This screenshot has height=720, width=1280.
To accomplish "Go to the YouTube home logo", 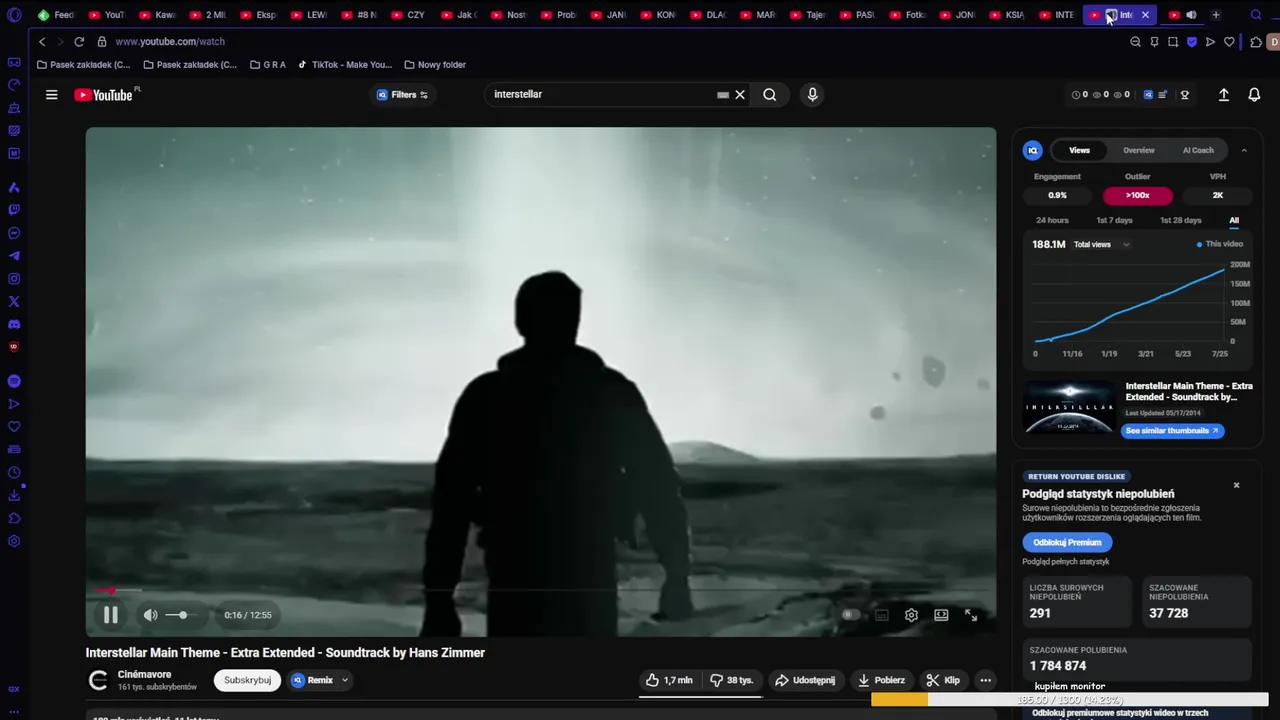I will tap(103, 95).
